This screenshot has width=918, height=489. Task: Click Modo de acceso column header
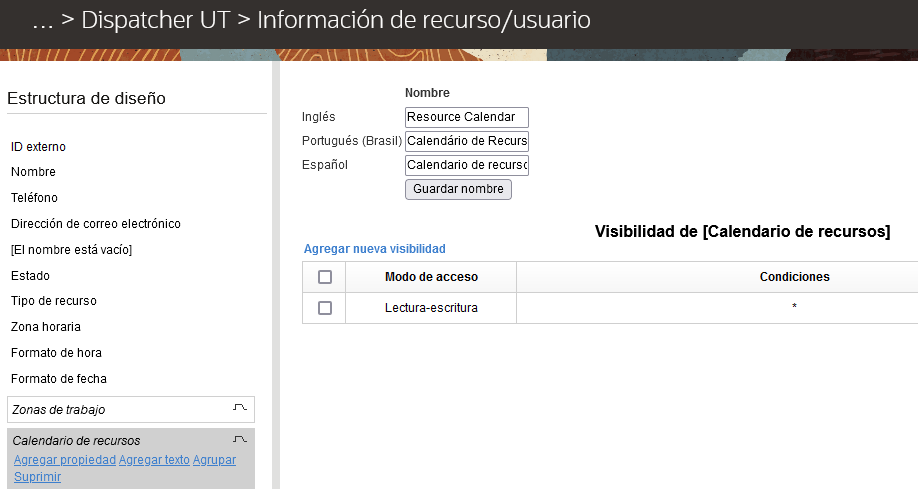(431, 277)
